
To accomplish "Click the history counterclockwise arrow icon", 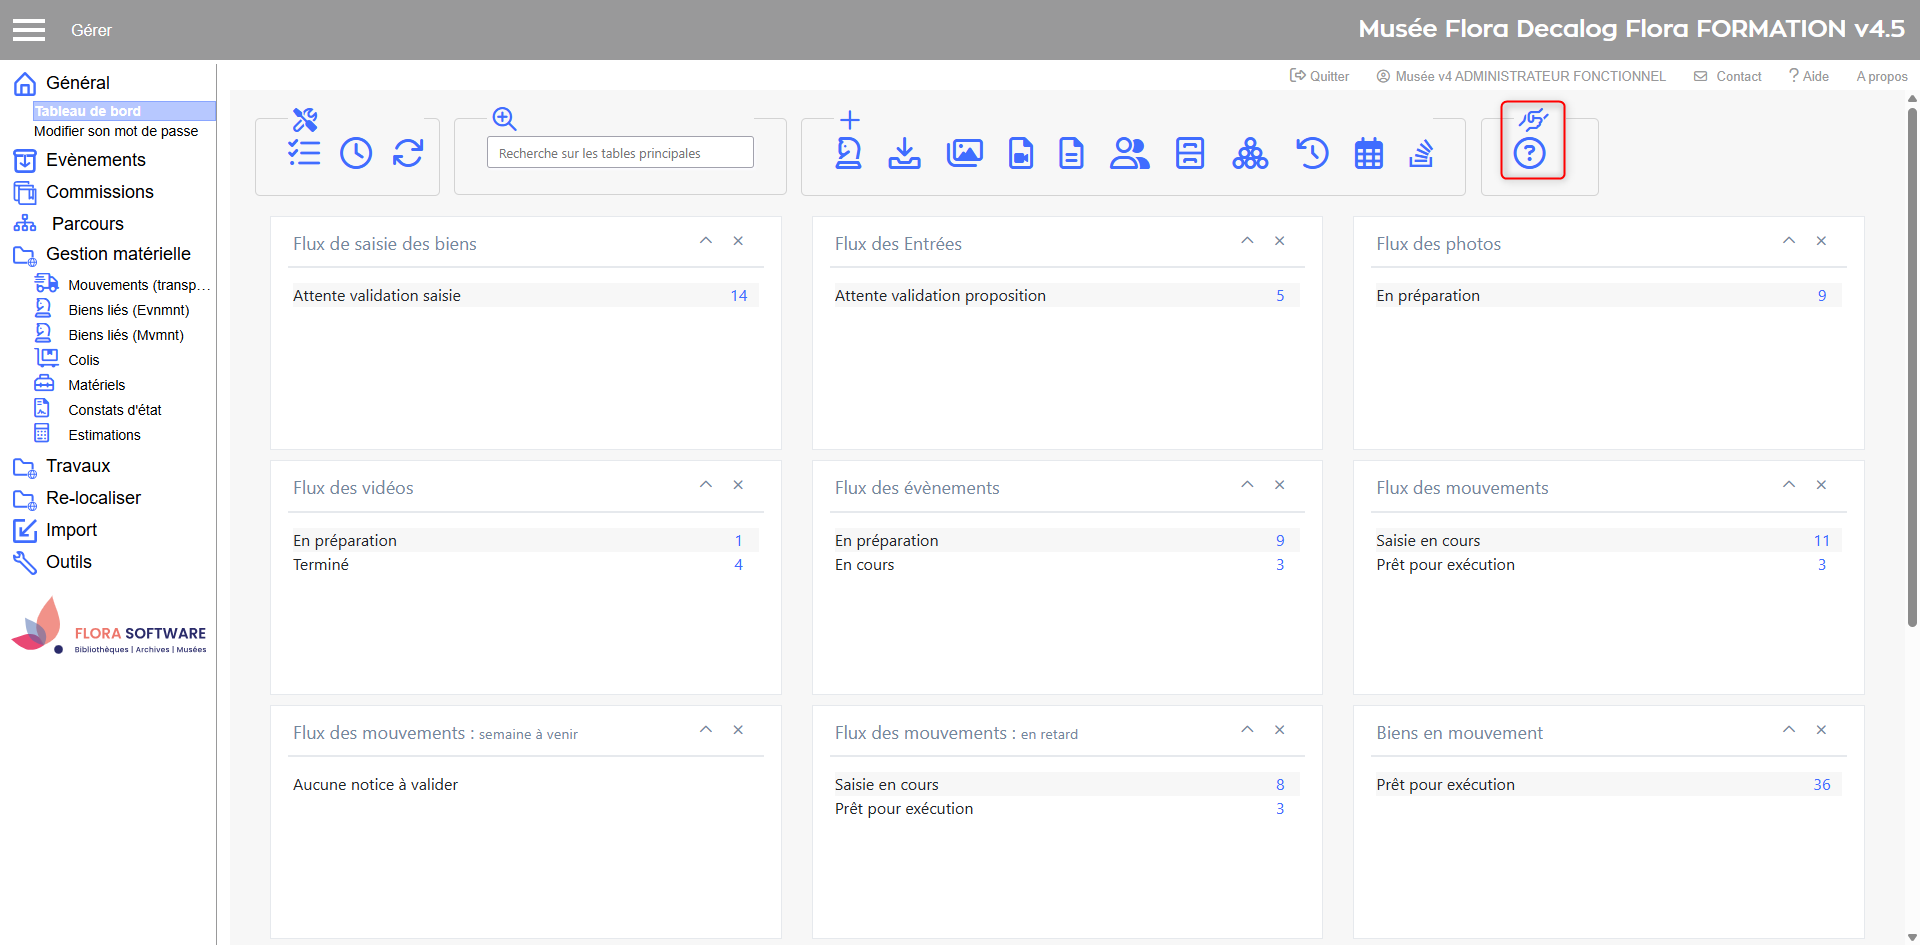I will [1311, 153].
